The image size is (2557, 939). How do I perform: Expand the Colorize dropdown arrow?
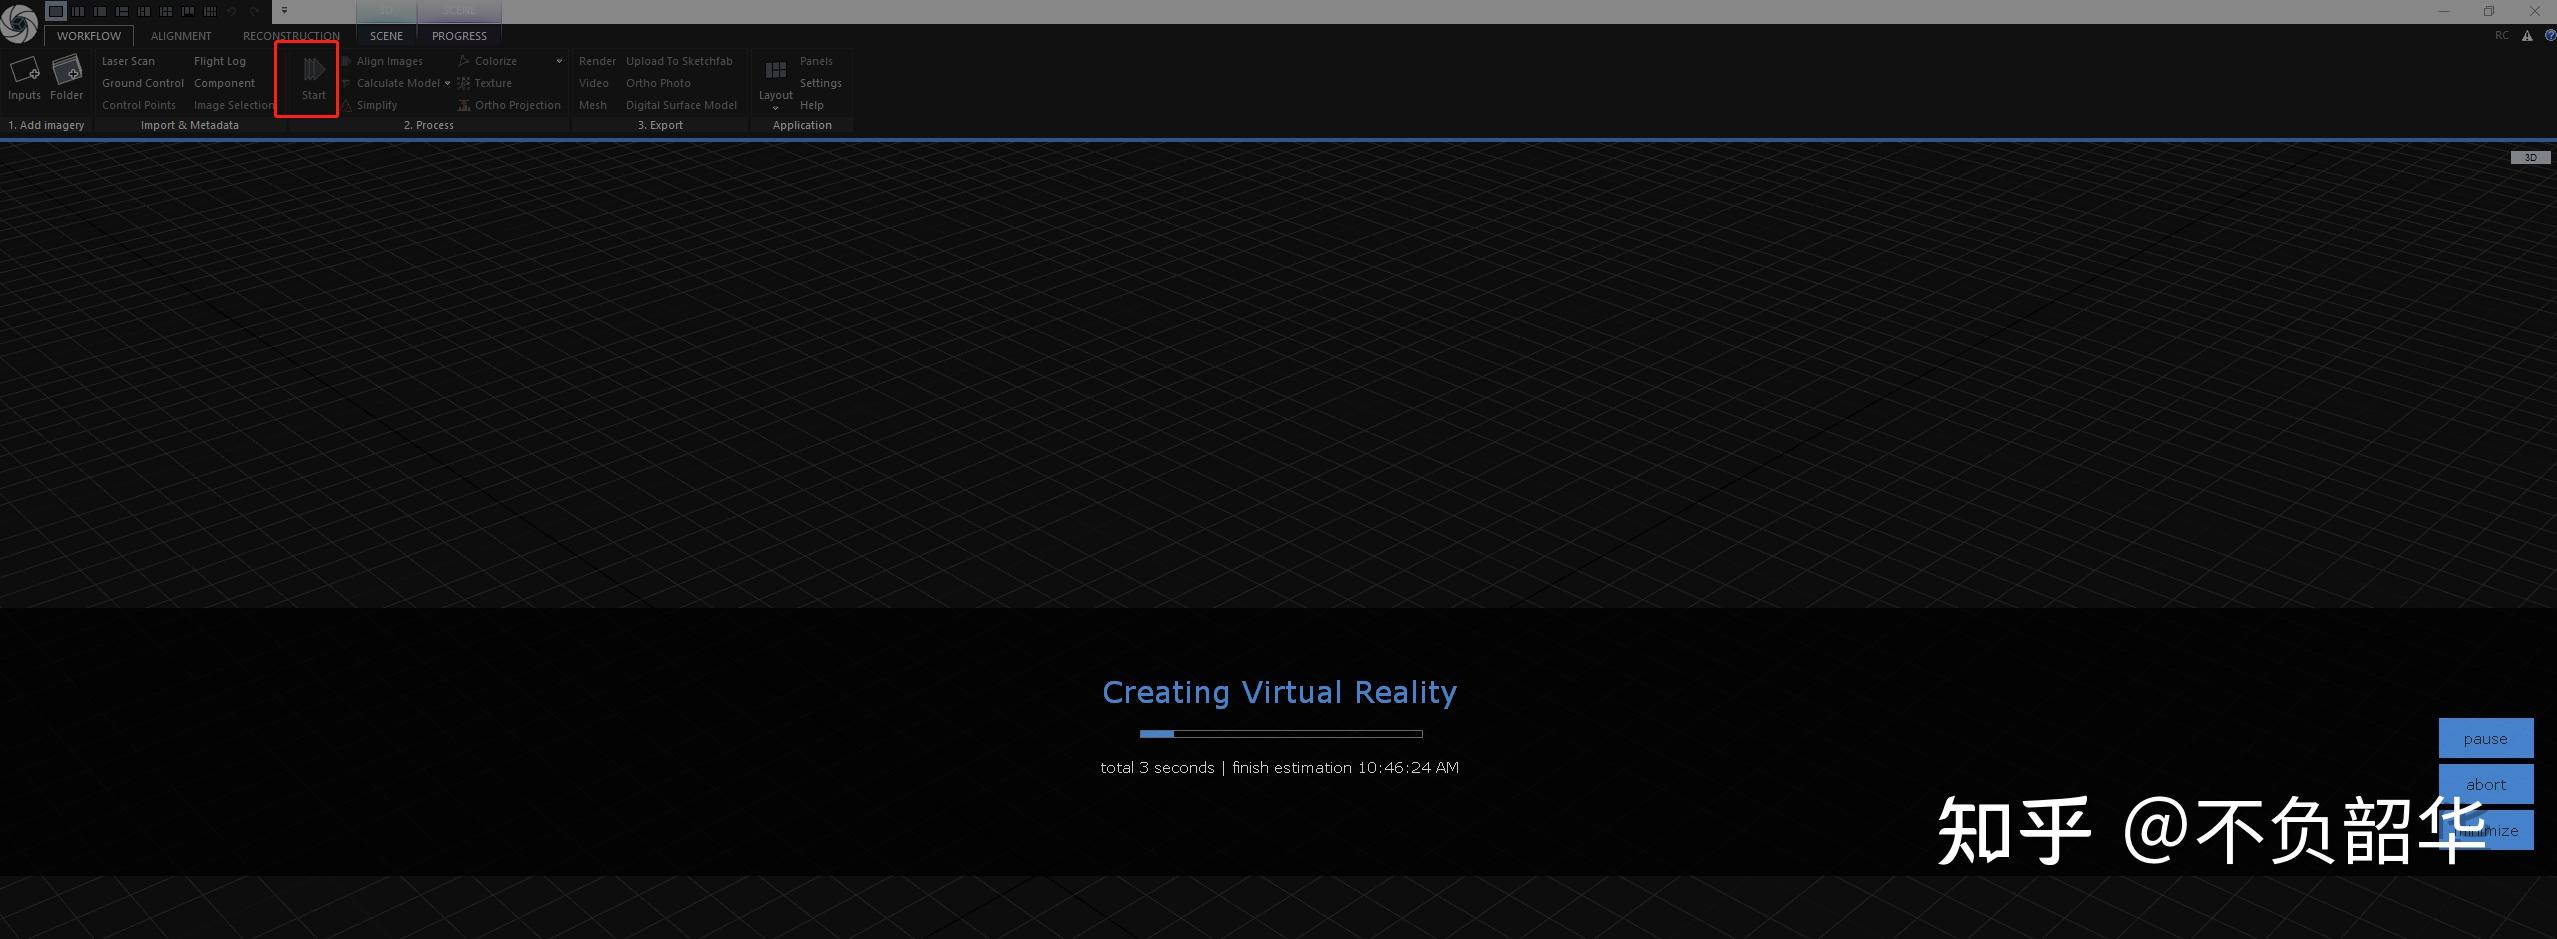559,61
